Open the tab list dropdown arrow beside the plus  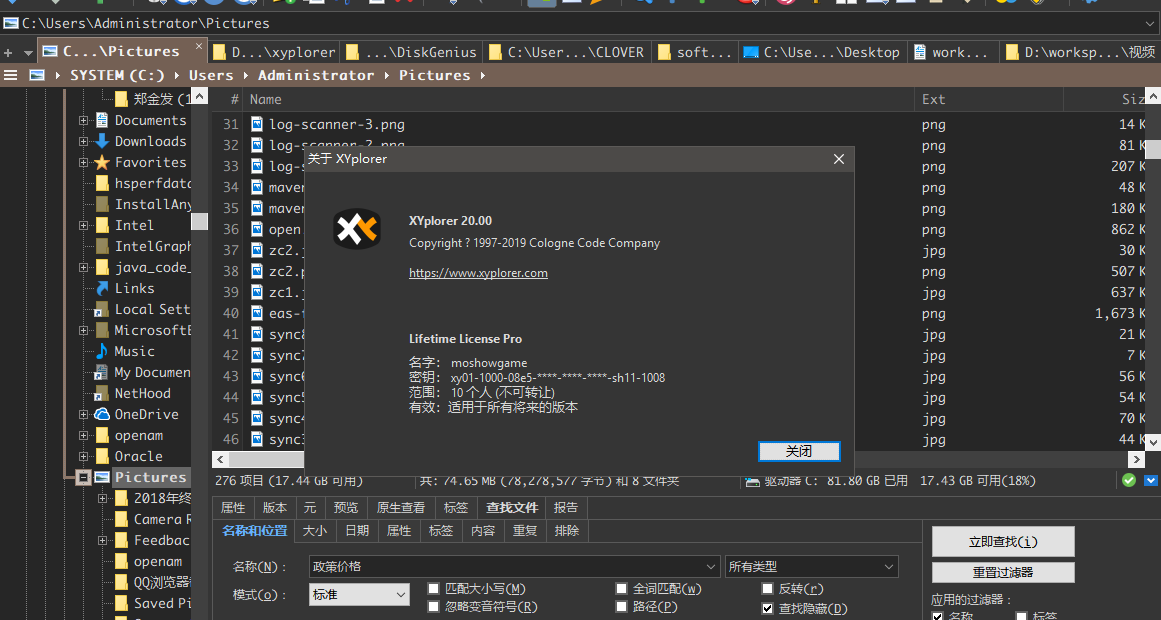[28, 53]
